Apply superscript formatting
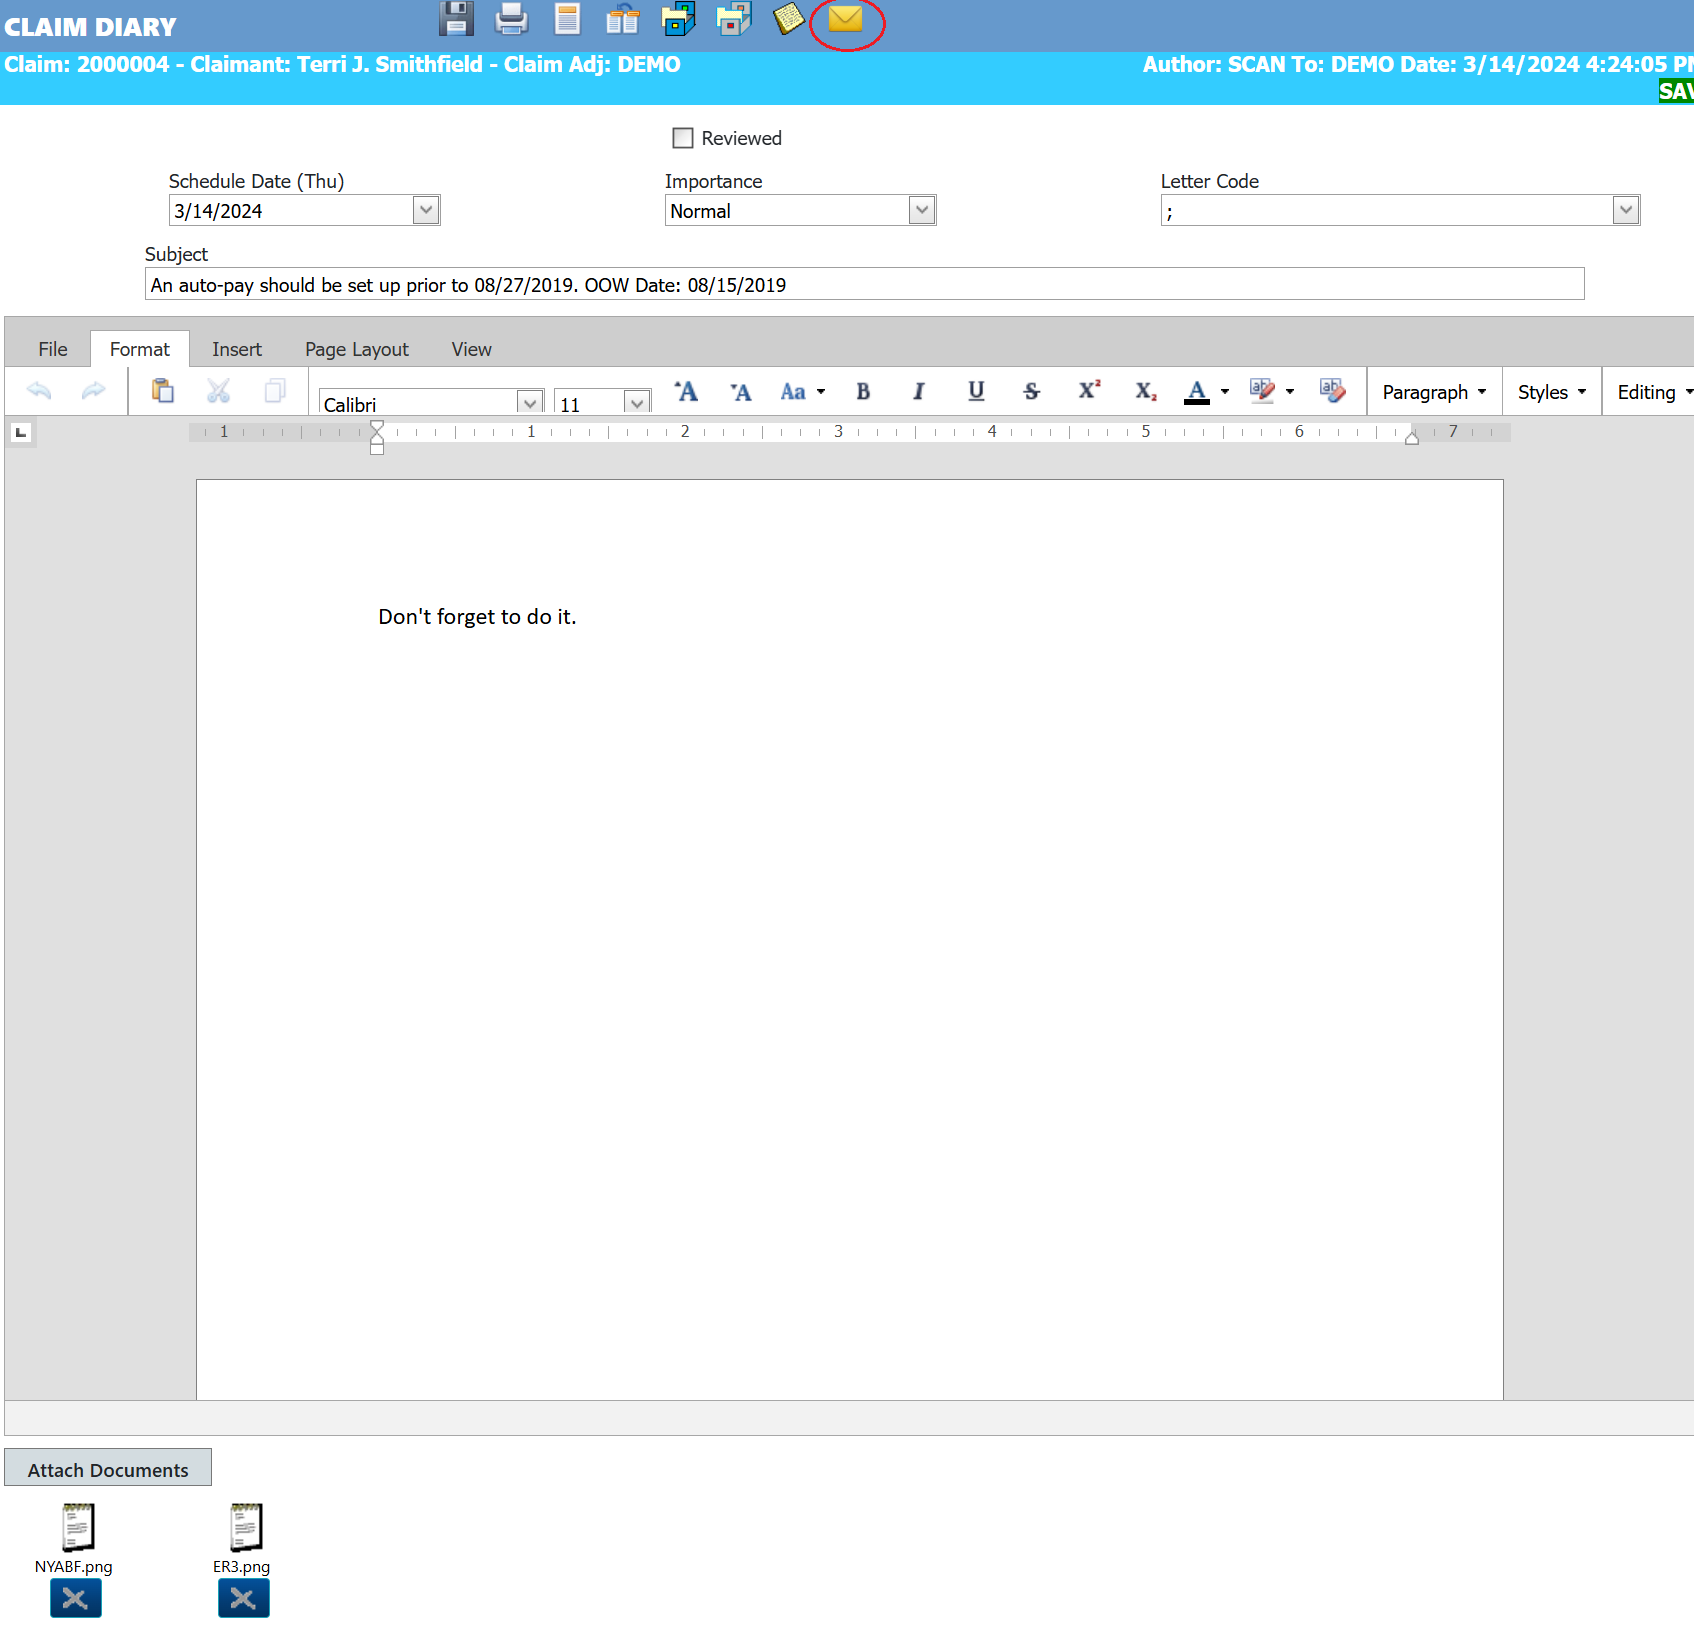1694x1636 pixels. (x=1088, y=391)
